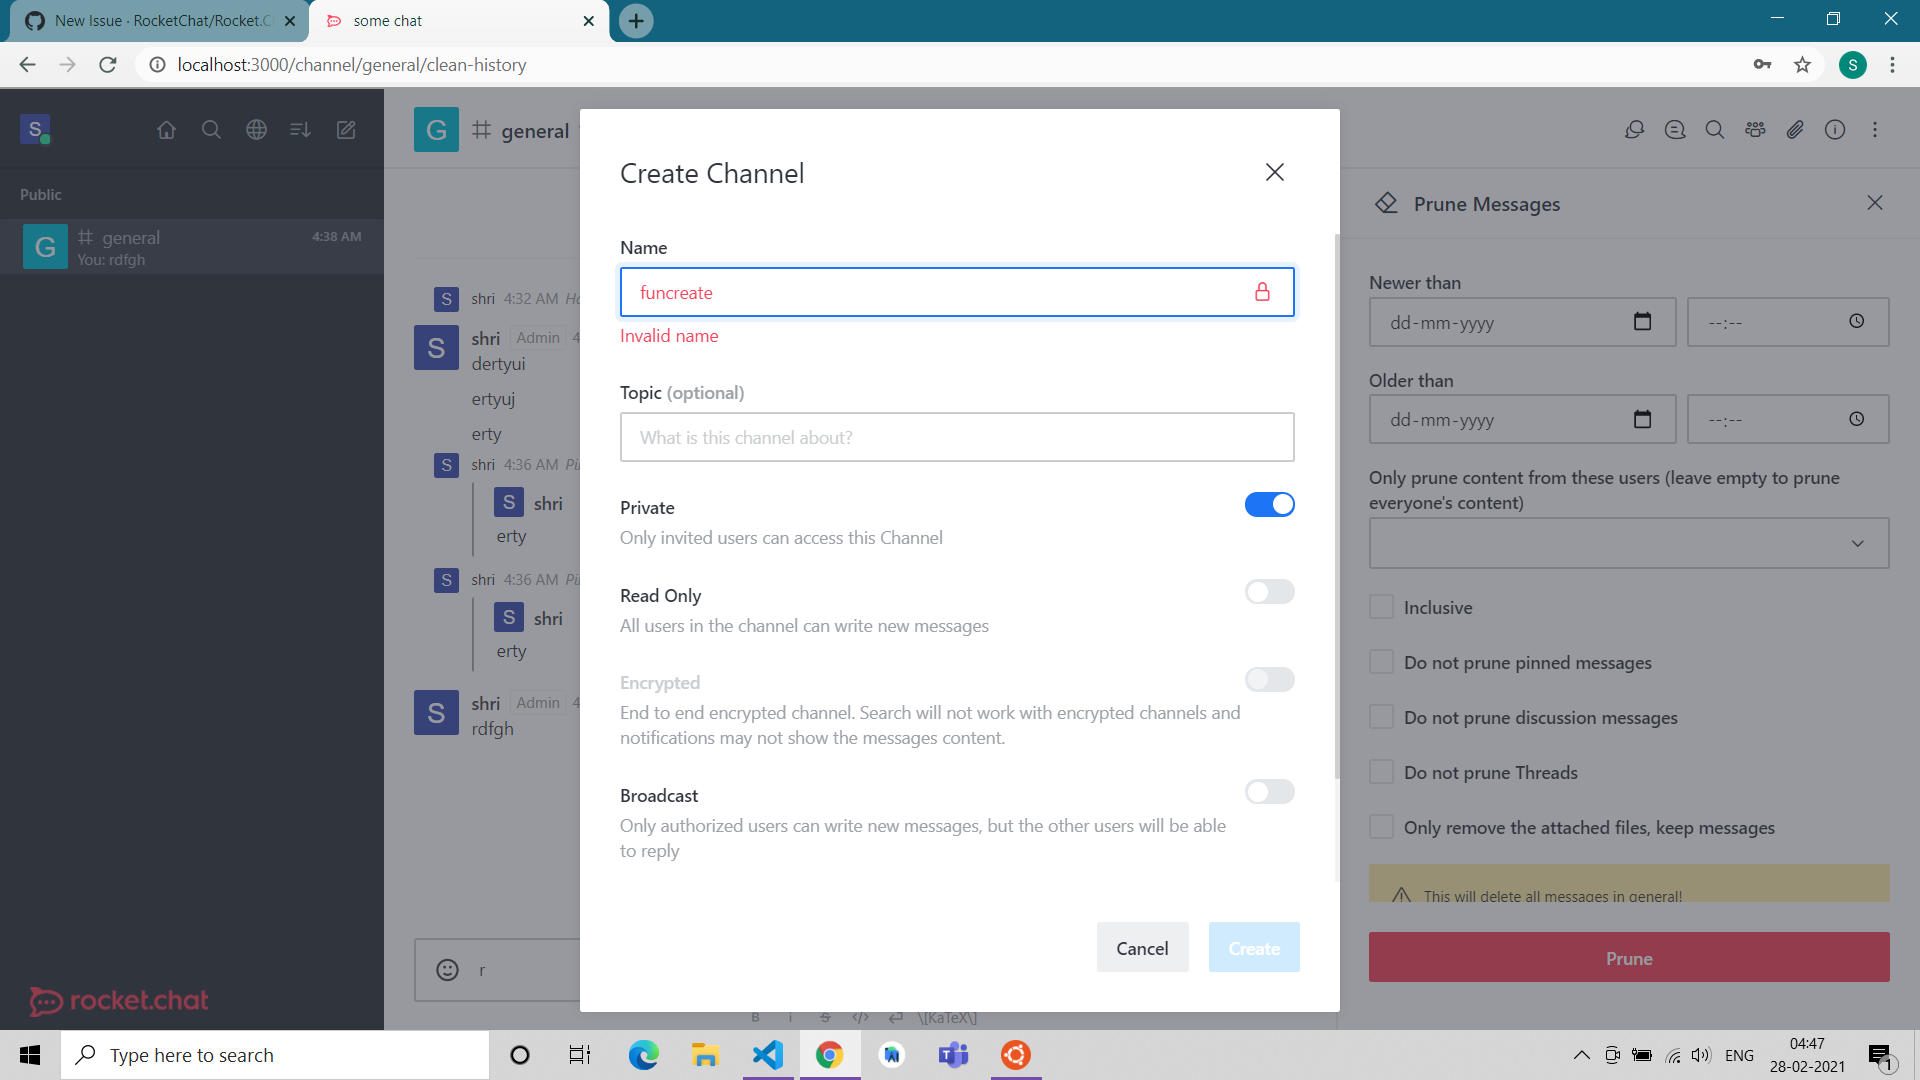Click the Cancel button
Image resolution: width=1920 pixels, height=1080 pixels.
[1142, 948]
